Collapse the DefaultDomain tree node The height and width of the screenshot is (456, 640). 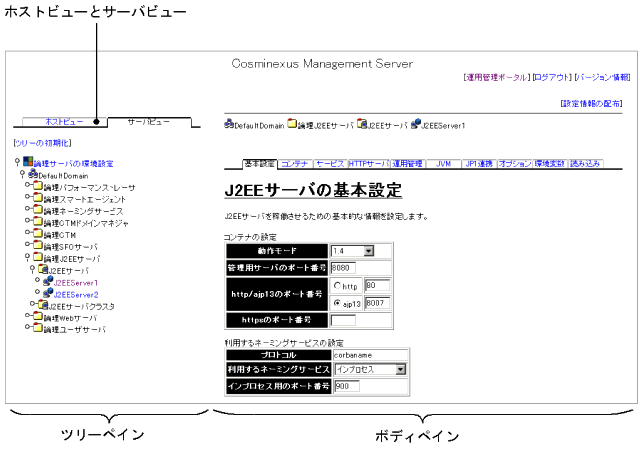pos(22,174)
